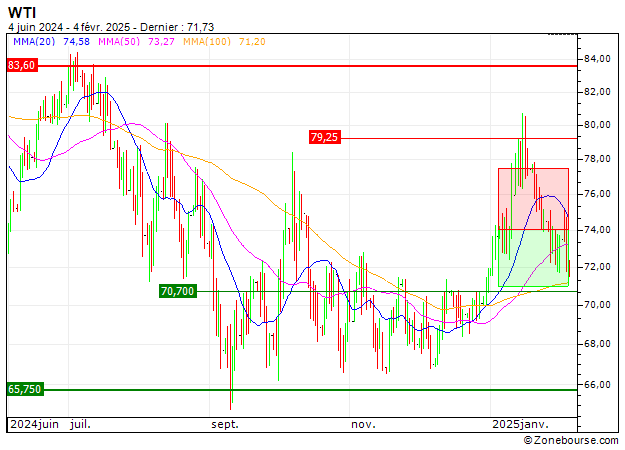Click the 84,00 price axis label
625x450 pixels.
[x=597, y=59]
